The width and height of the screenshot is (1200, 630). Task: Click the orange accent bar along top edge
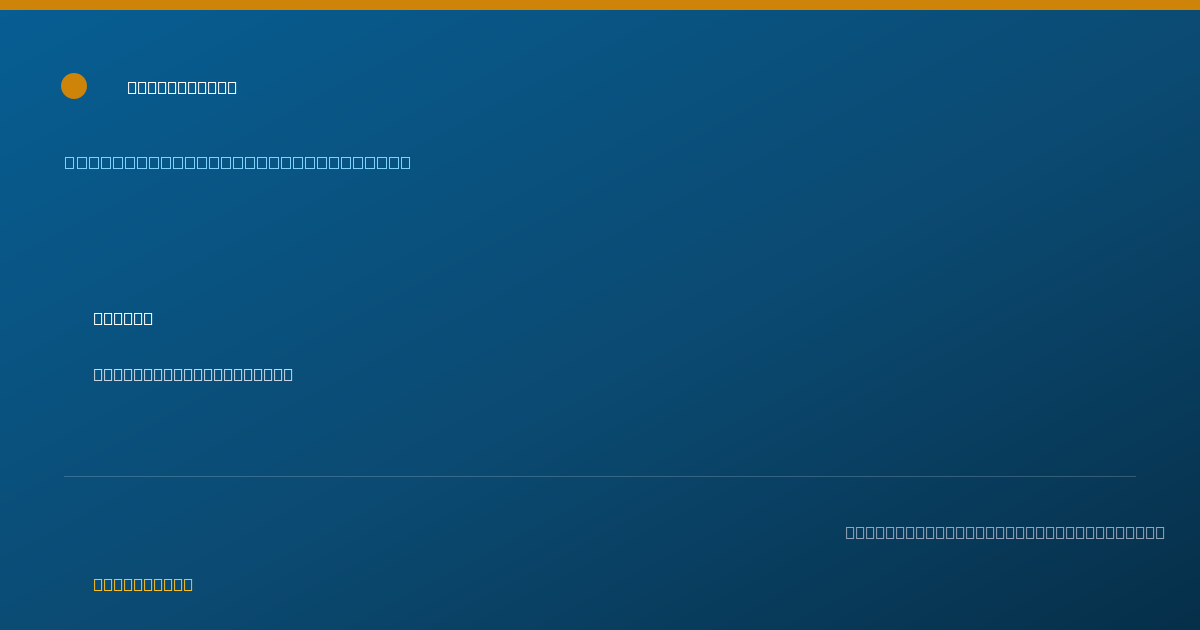(x=600, y=5)
